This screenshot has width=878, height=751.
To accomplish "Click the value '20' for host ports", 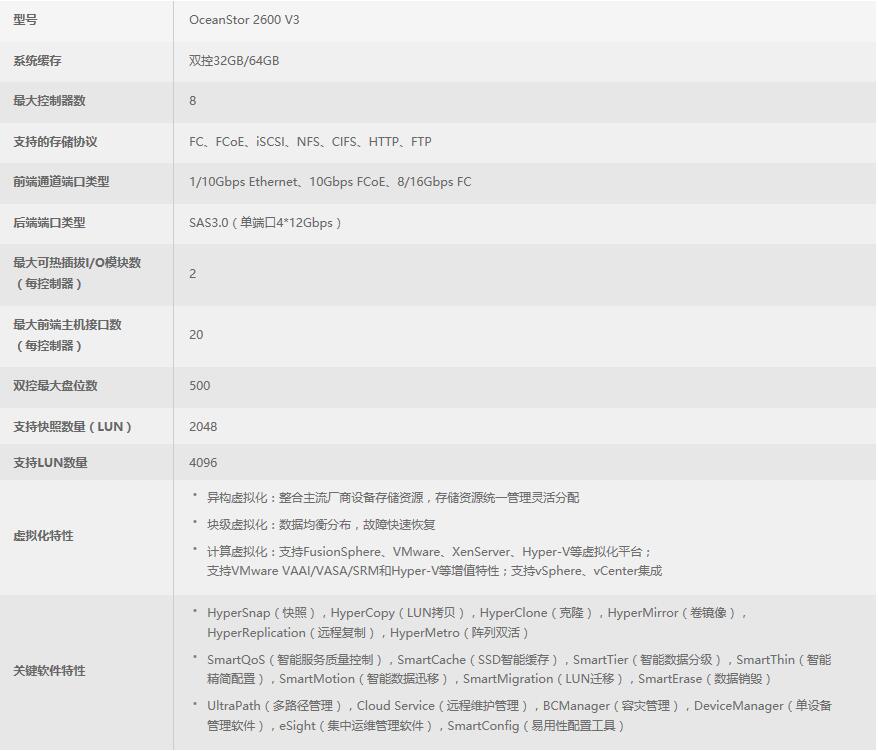I will tap(196, 335).
